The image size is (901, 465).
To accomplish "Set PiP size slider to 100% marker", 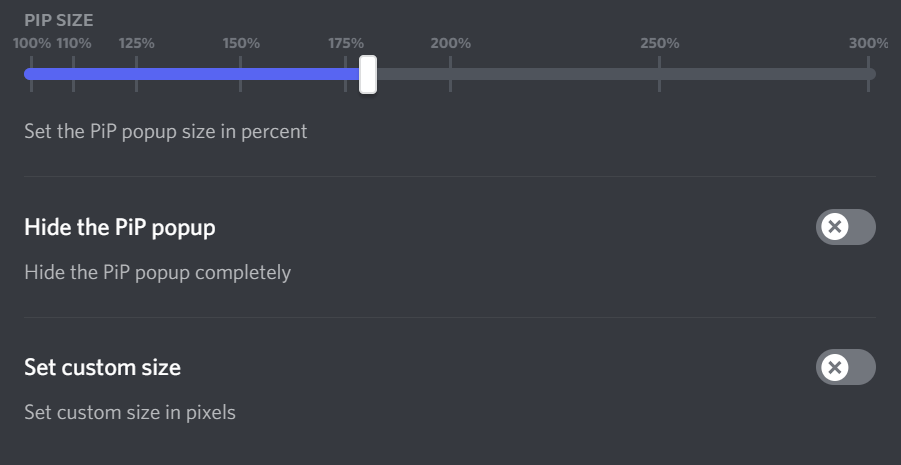I will (31, 74).
